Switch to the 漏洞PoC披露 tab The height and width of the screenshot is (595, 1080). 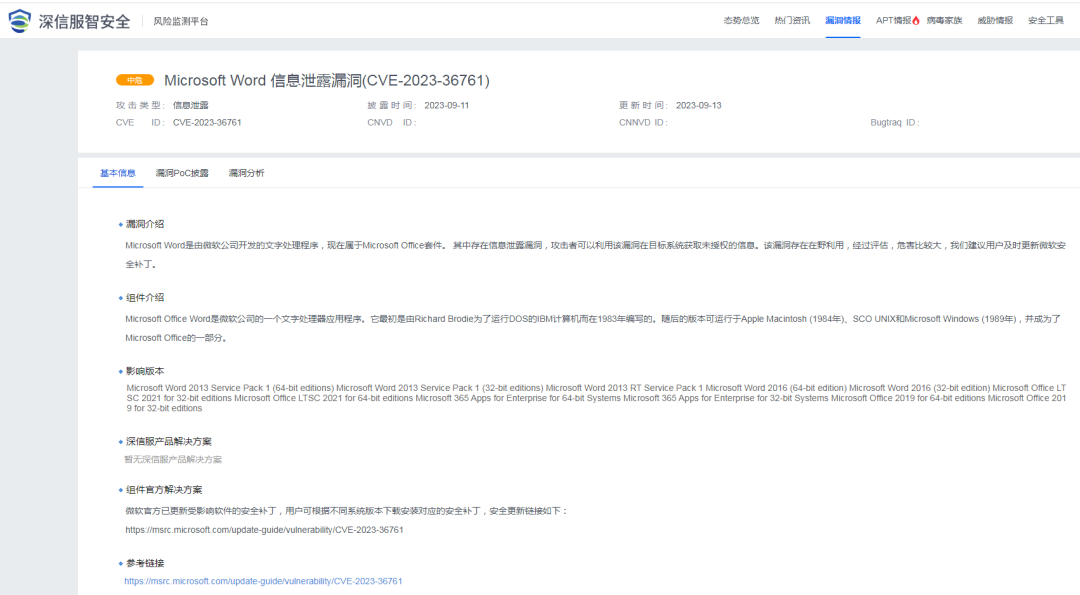(182, 173)
